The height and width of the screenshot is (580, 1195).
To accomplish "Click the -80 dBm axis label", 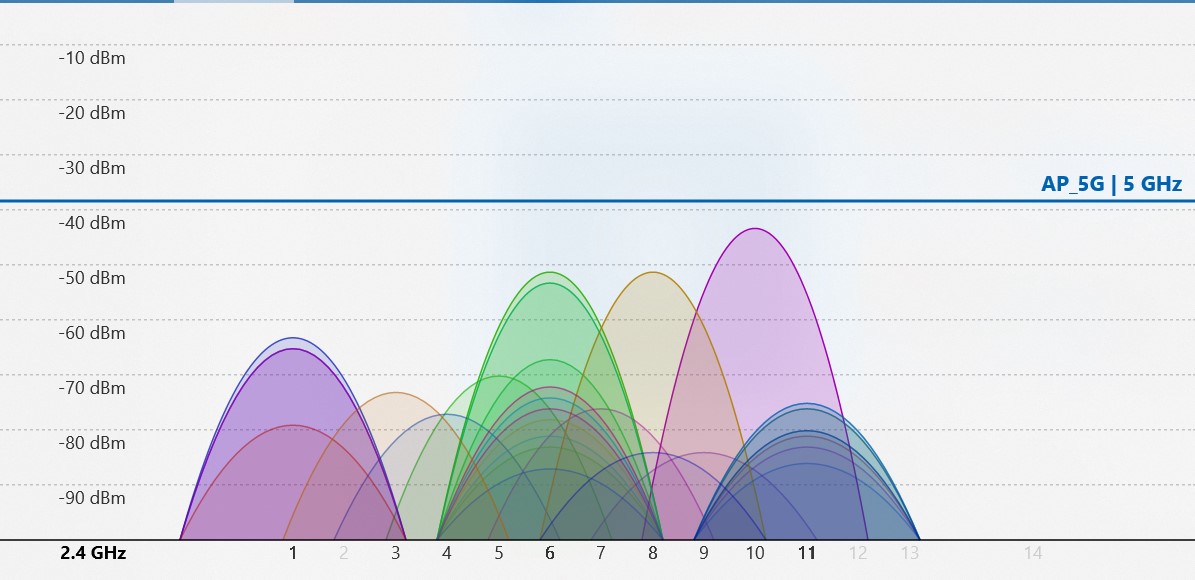I will coord(92,443).
